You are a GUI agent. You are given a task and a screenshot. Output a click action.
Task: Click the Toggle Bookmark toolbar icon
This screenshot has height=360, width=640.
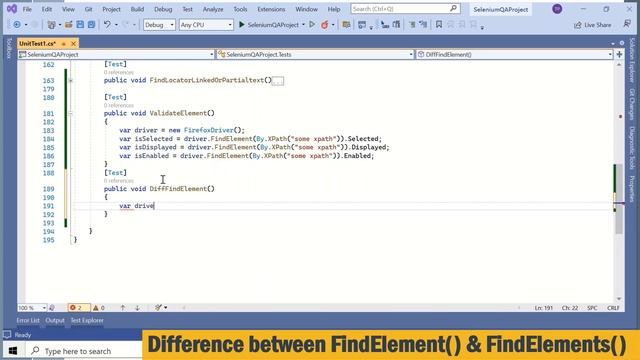439,25
